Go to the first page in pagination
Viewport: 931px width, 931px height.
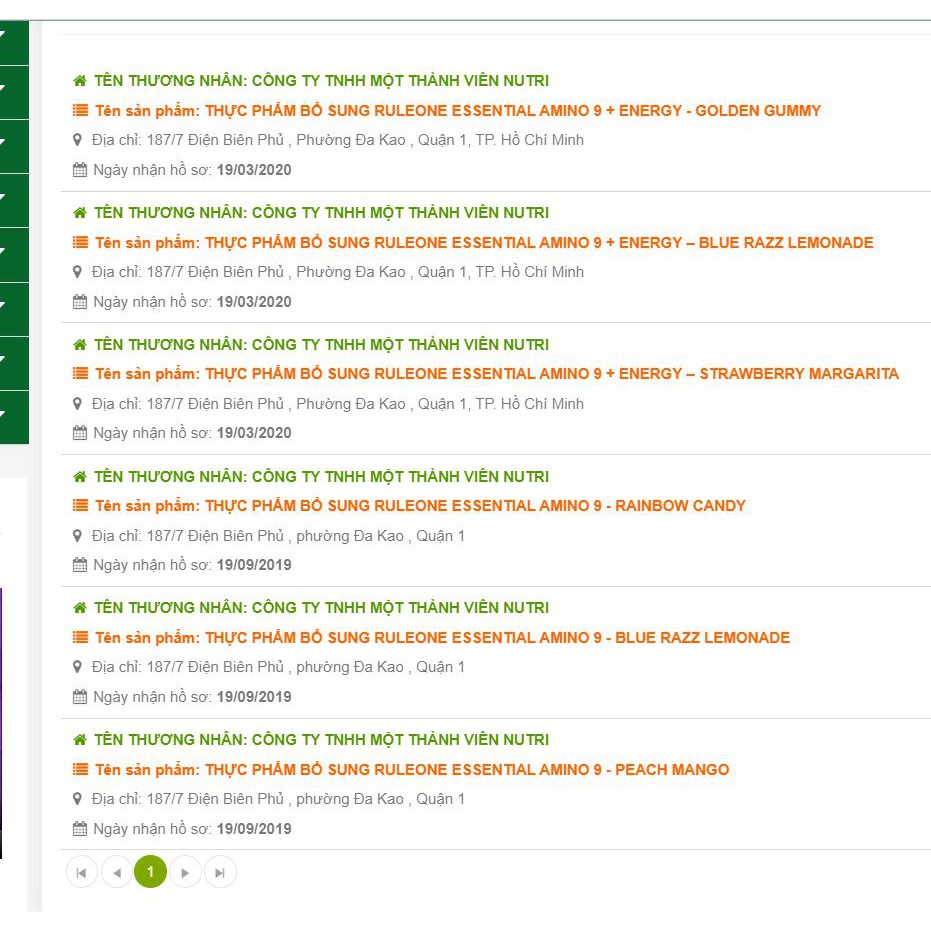coord(82,872)
